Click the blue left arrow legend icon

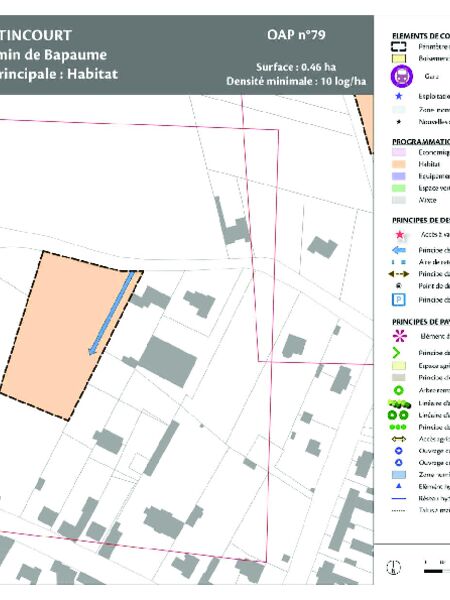[x=399, y=250]
